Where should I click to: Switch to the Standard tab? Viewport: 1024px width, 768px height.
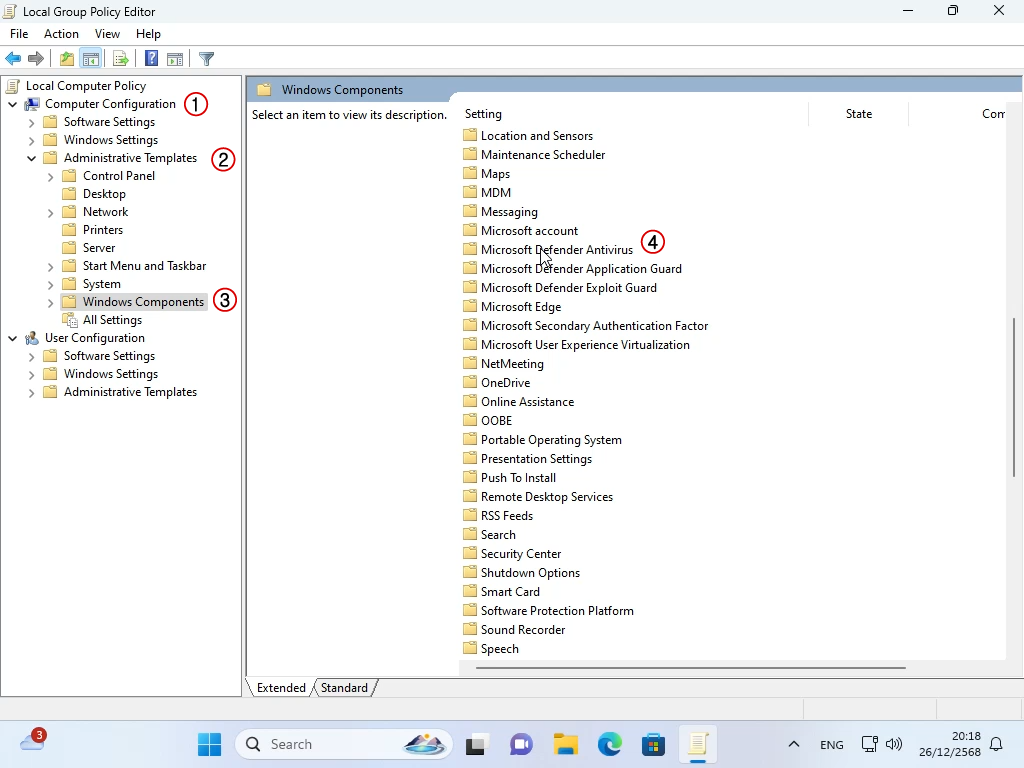click(344, 688)
